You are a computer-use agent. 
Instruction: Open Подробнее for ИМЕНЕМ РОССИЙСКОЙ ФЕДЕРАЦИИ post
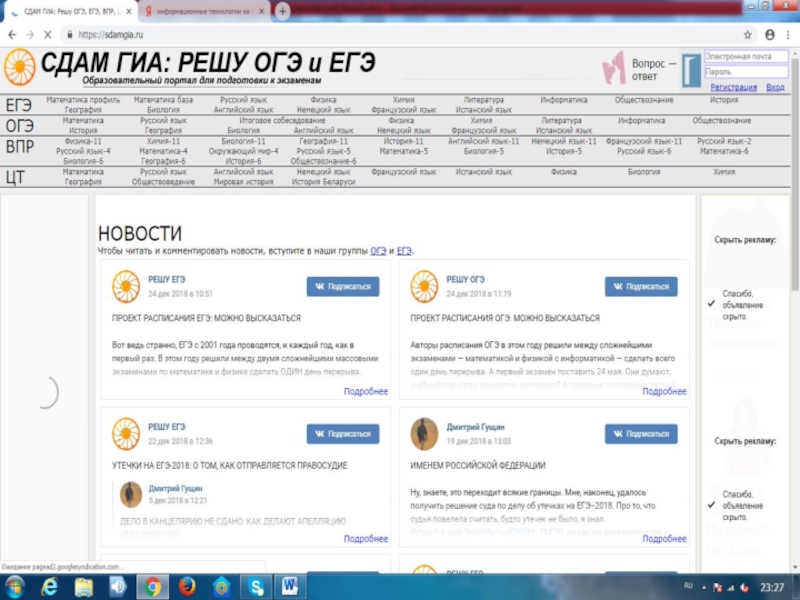pos(664,539)
